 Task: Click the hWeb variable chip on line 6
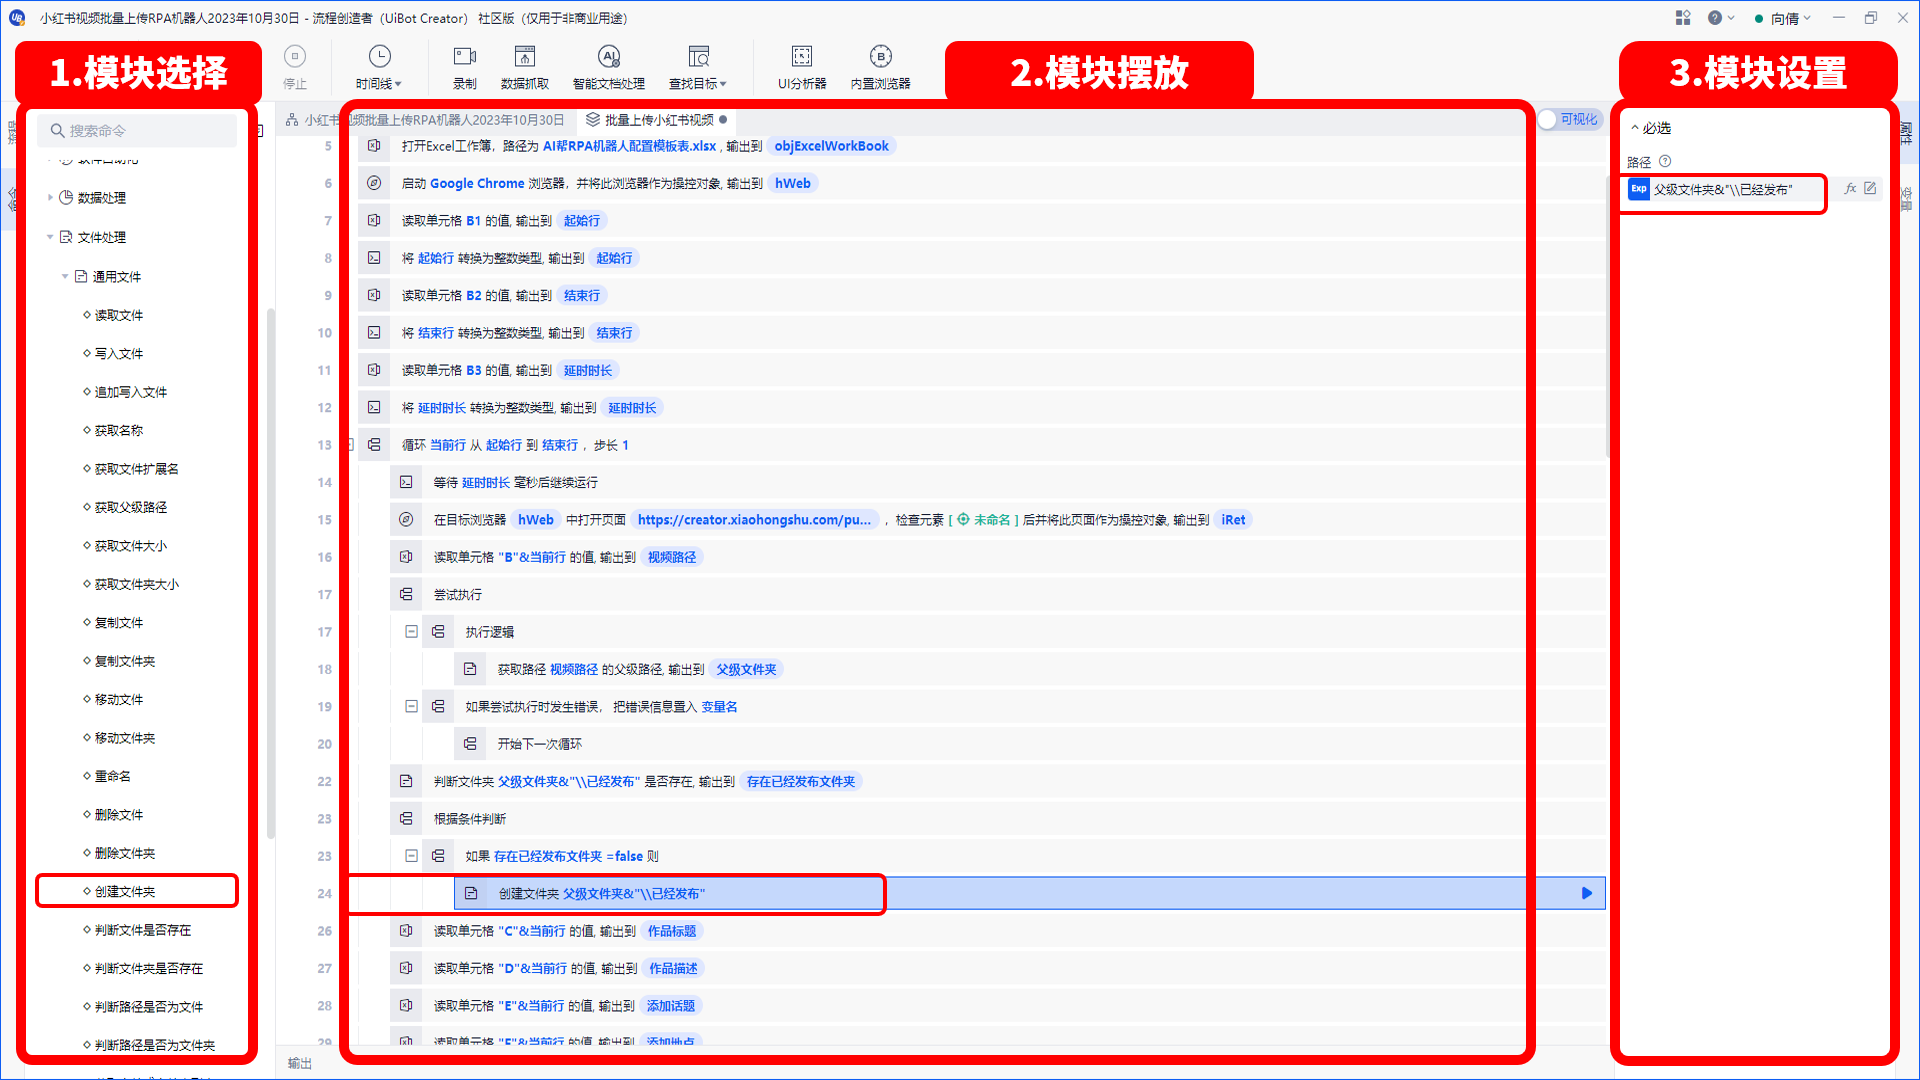pos(792,183)
